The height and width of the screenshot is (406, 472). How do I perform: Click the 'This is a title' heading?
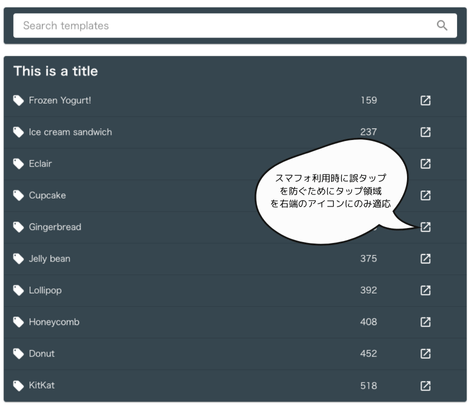pyautogui.click(x=56, y=71)
